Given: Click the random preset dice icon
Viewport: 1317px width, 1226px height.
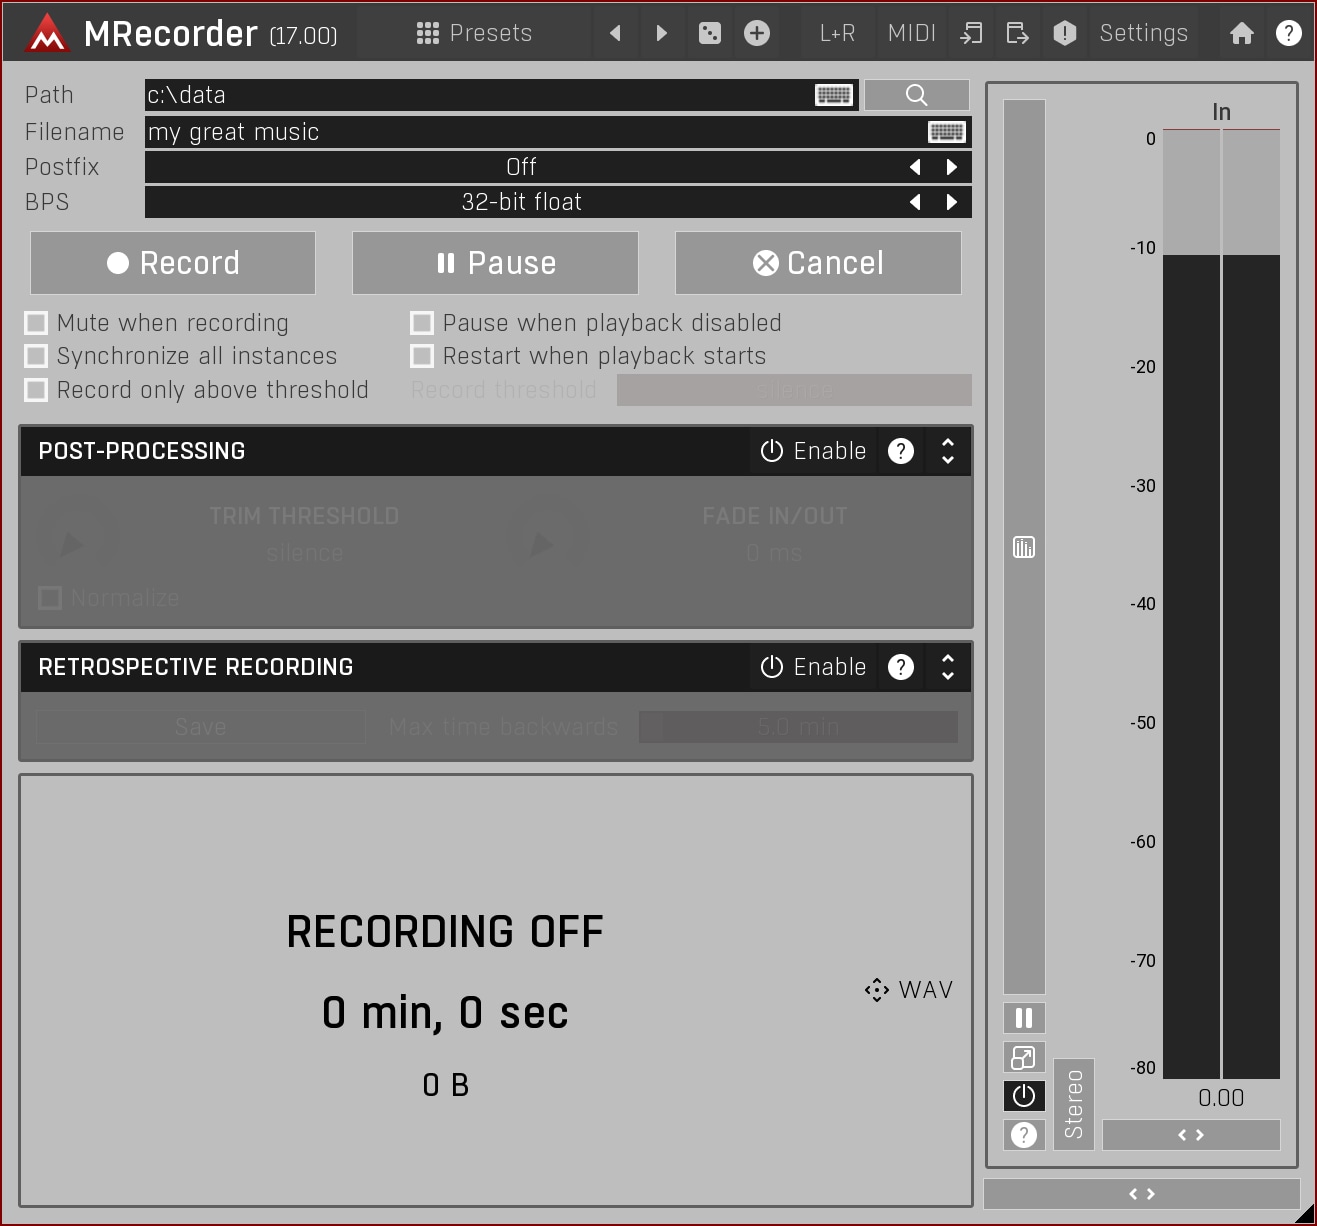Looking at the screenshot, I should pyautogui.click(x=709, y=33).
